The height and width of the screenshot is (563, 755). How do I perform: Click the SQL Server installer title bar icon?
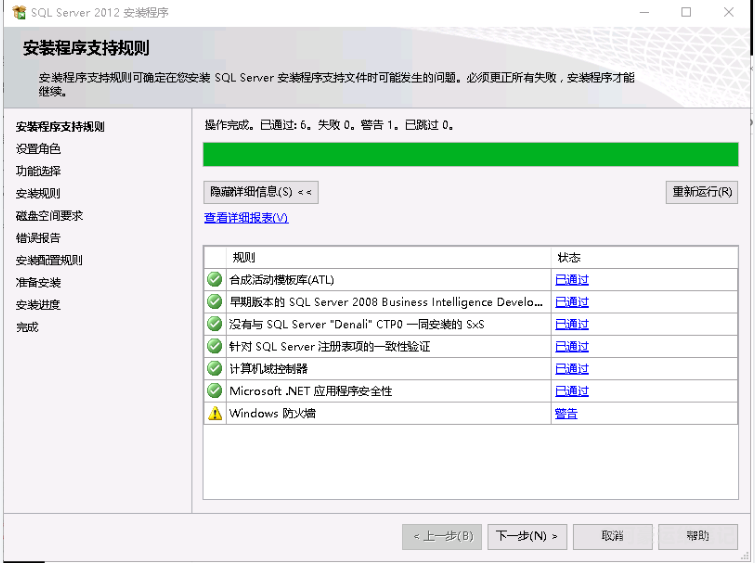click(x=18, y=13)
